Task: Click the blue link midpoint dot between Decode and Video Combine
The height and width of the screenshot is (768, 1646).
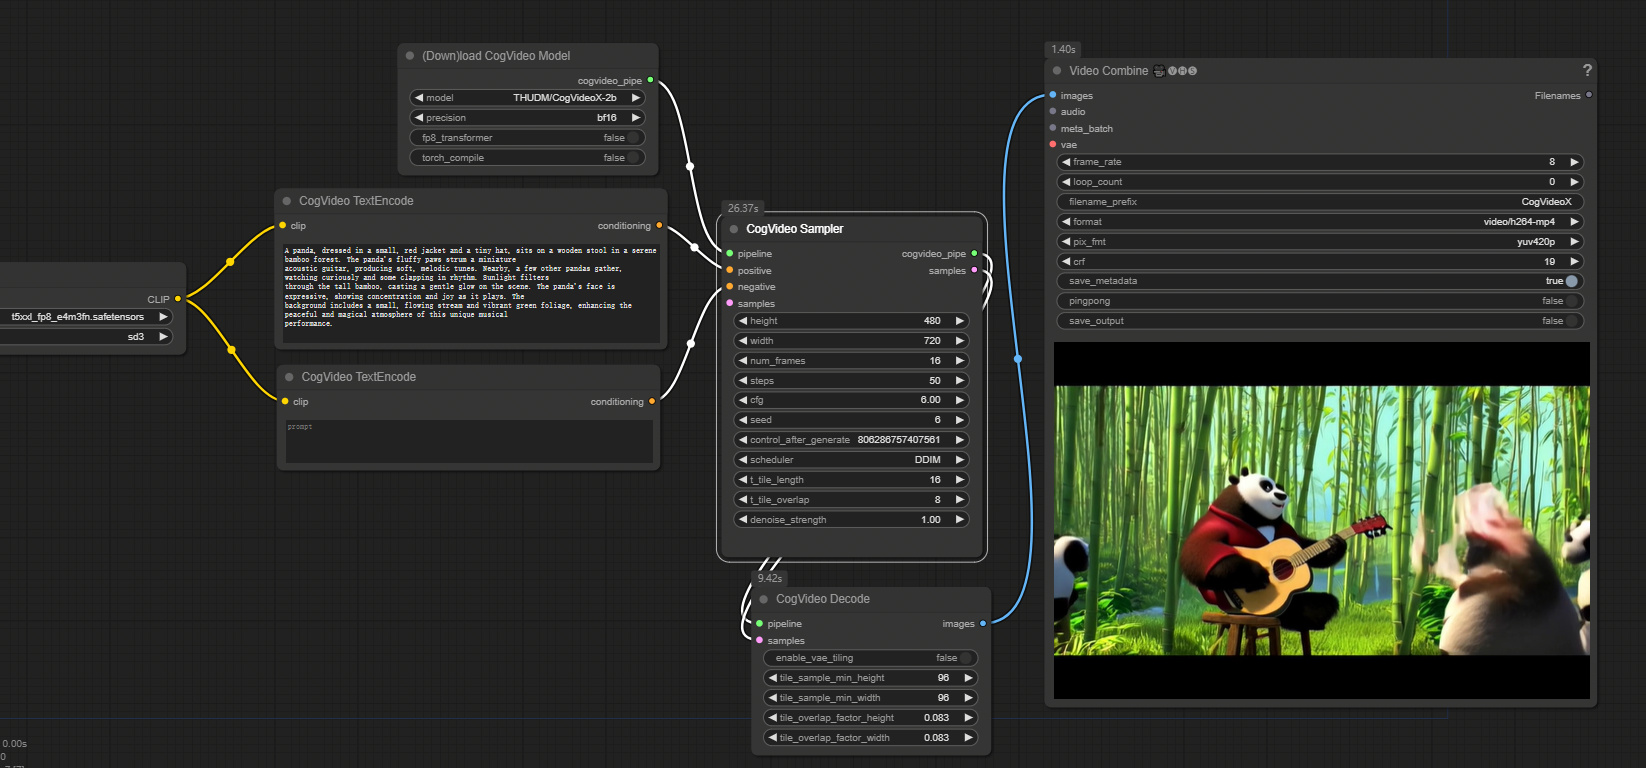Action: point(1018,358)
